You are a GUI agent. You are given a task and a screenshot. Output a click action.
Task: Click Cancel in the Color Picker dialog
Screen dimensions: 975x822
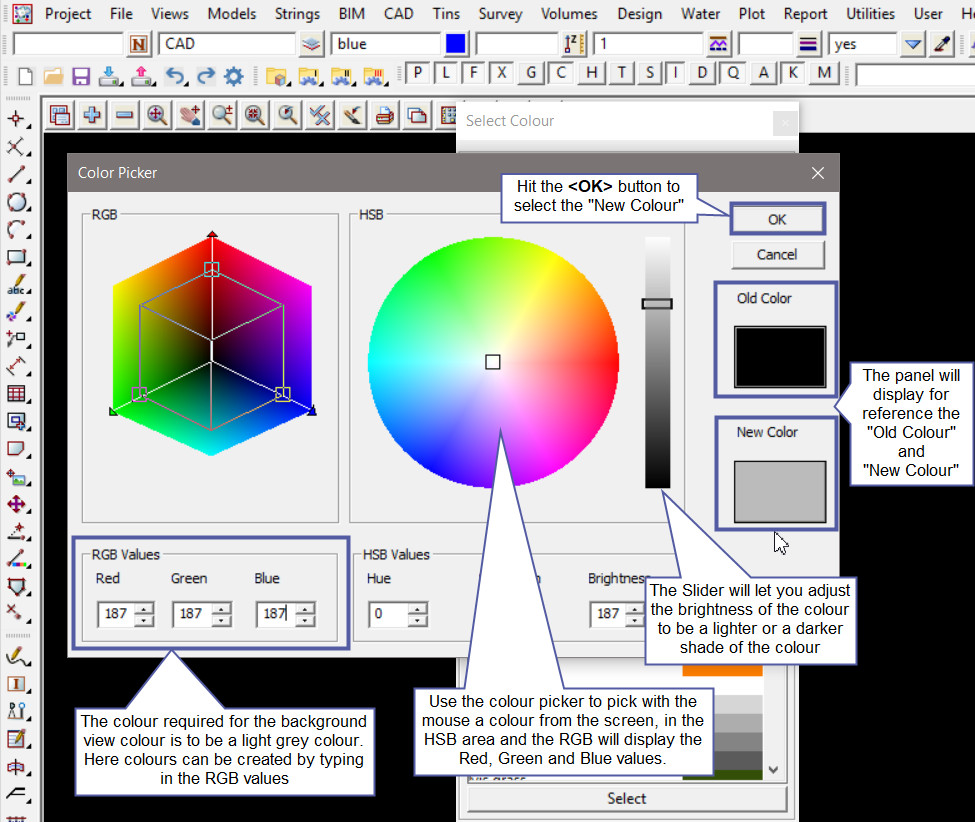click(777, 255)
